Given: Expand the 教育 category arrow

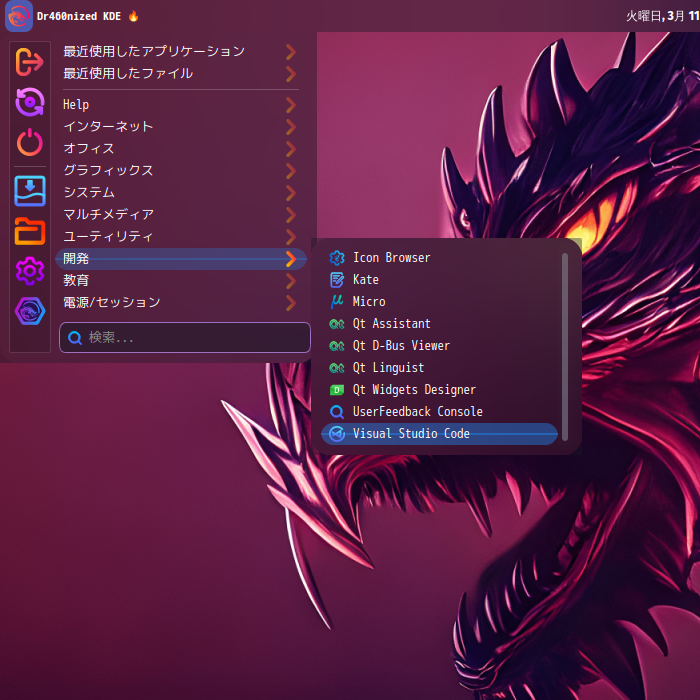Looking at the screenshot, I should click(x=291, y=281).
